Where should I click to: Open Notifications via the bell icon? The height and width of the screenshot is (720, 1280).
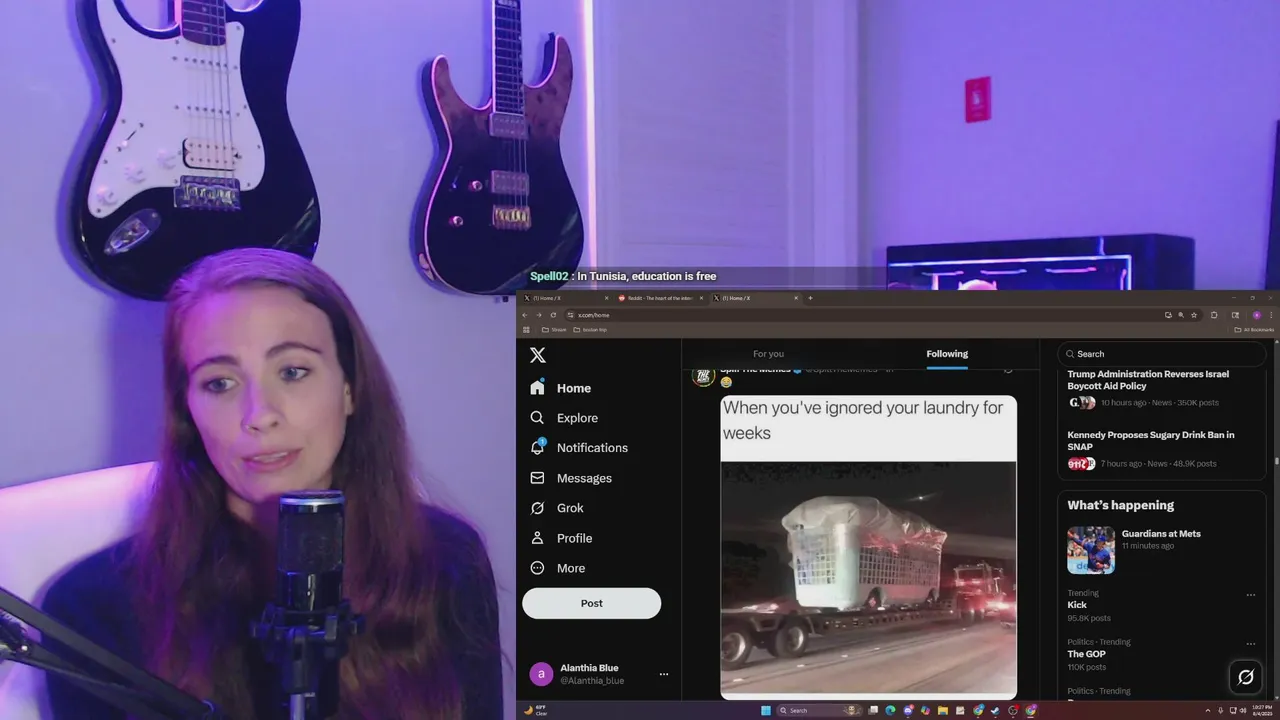pos(537,448)
